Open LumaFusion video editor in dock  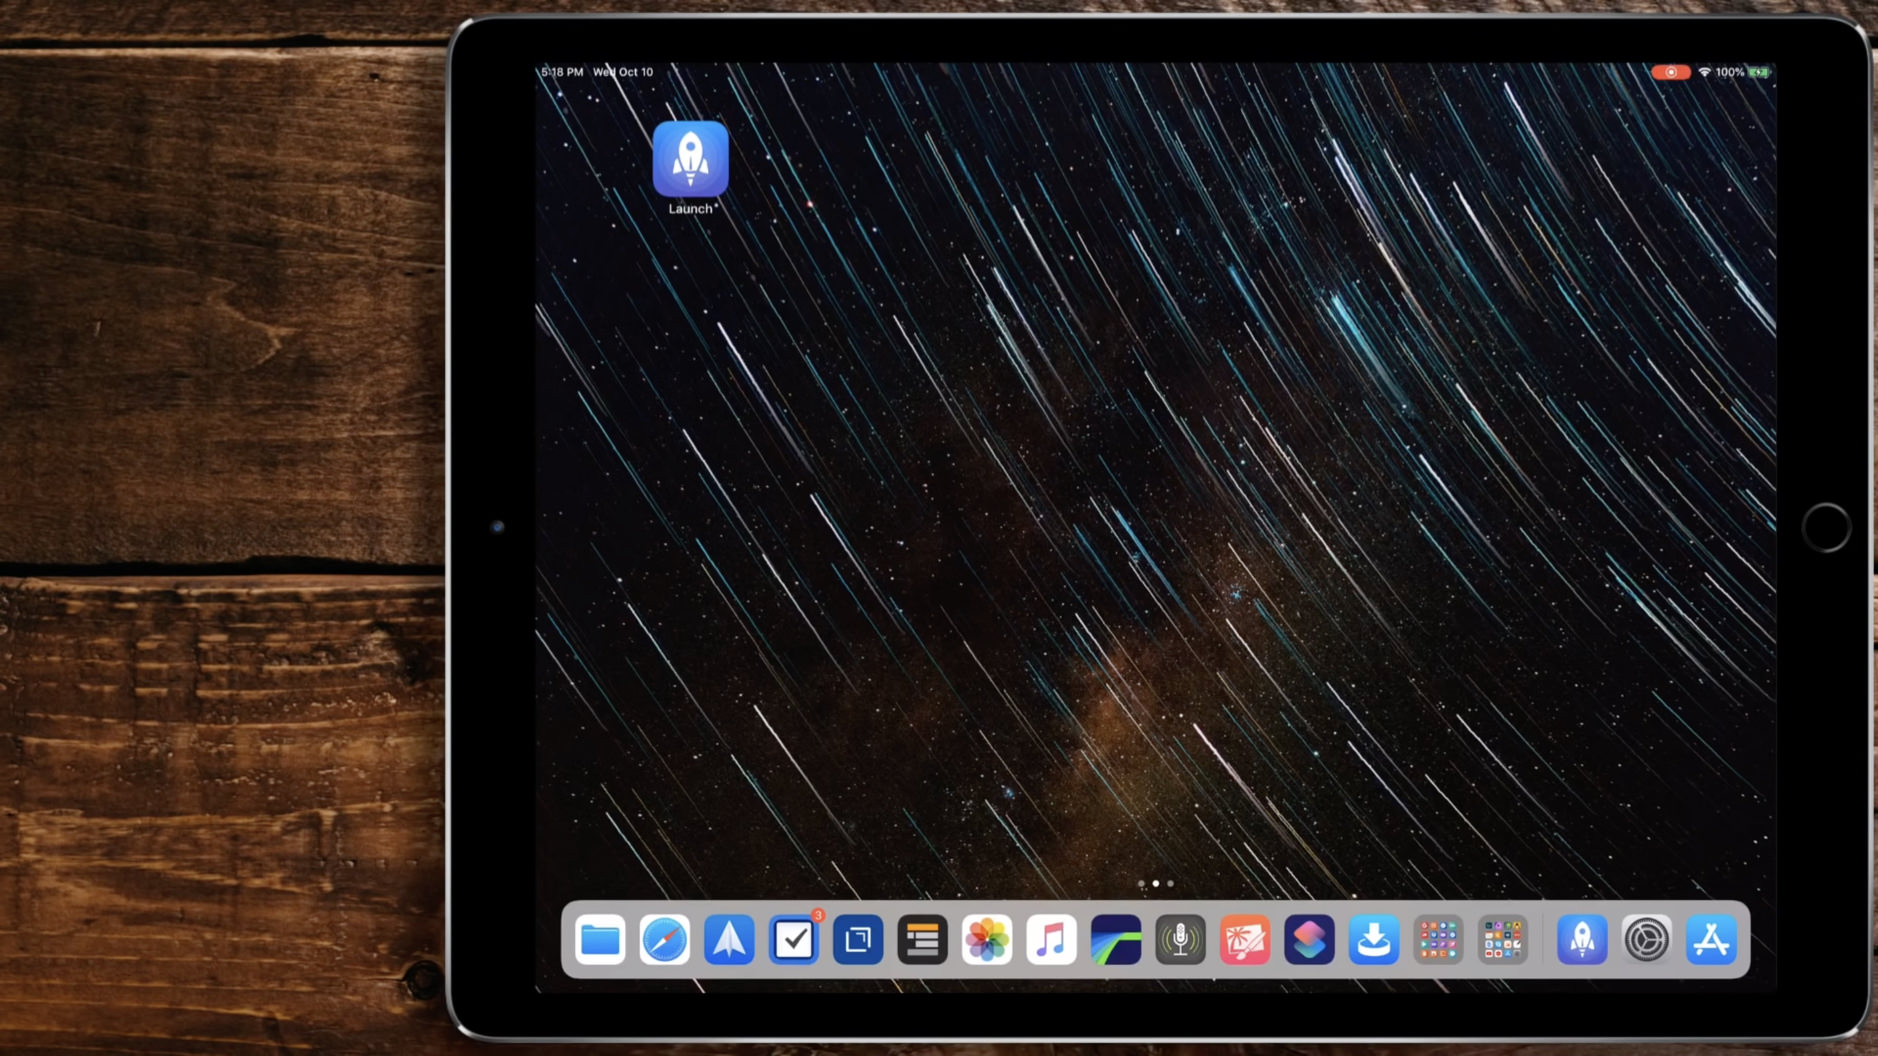[1116, 940]
